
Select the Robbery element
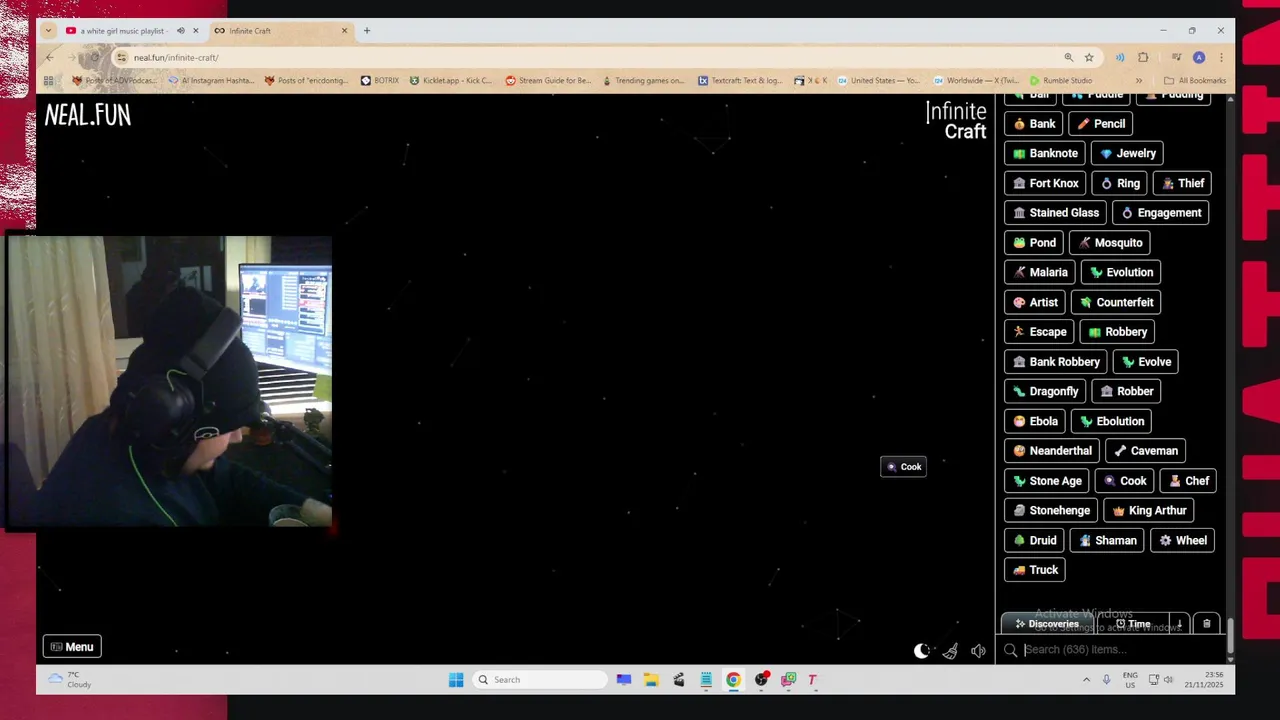(1117, 332)
